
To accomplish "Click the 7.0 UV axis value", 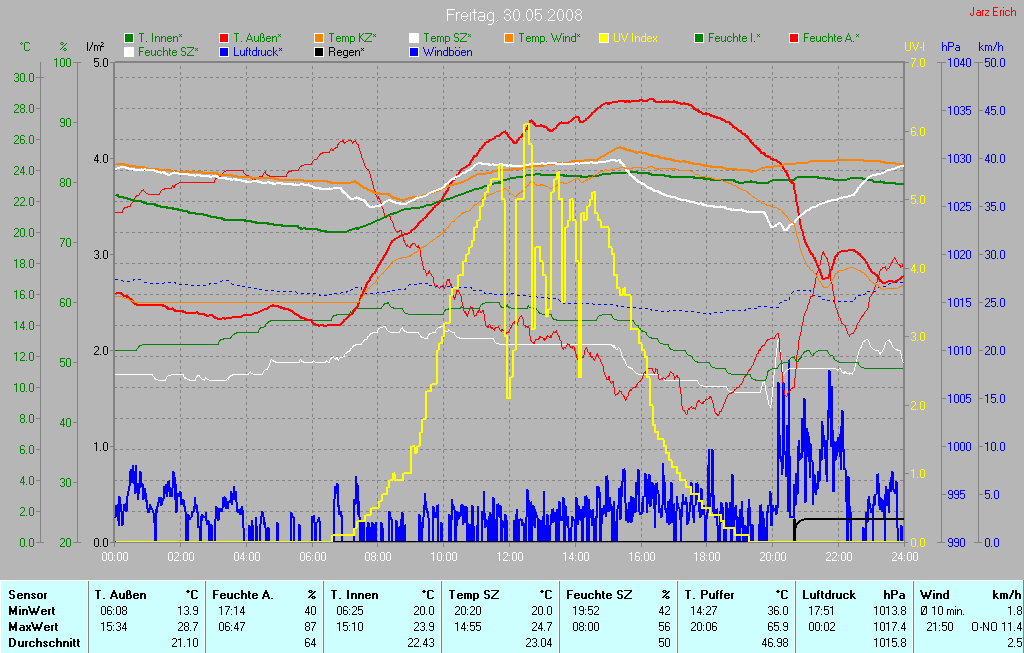I will 918,63.
